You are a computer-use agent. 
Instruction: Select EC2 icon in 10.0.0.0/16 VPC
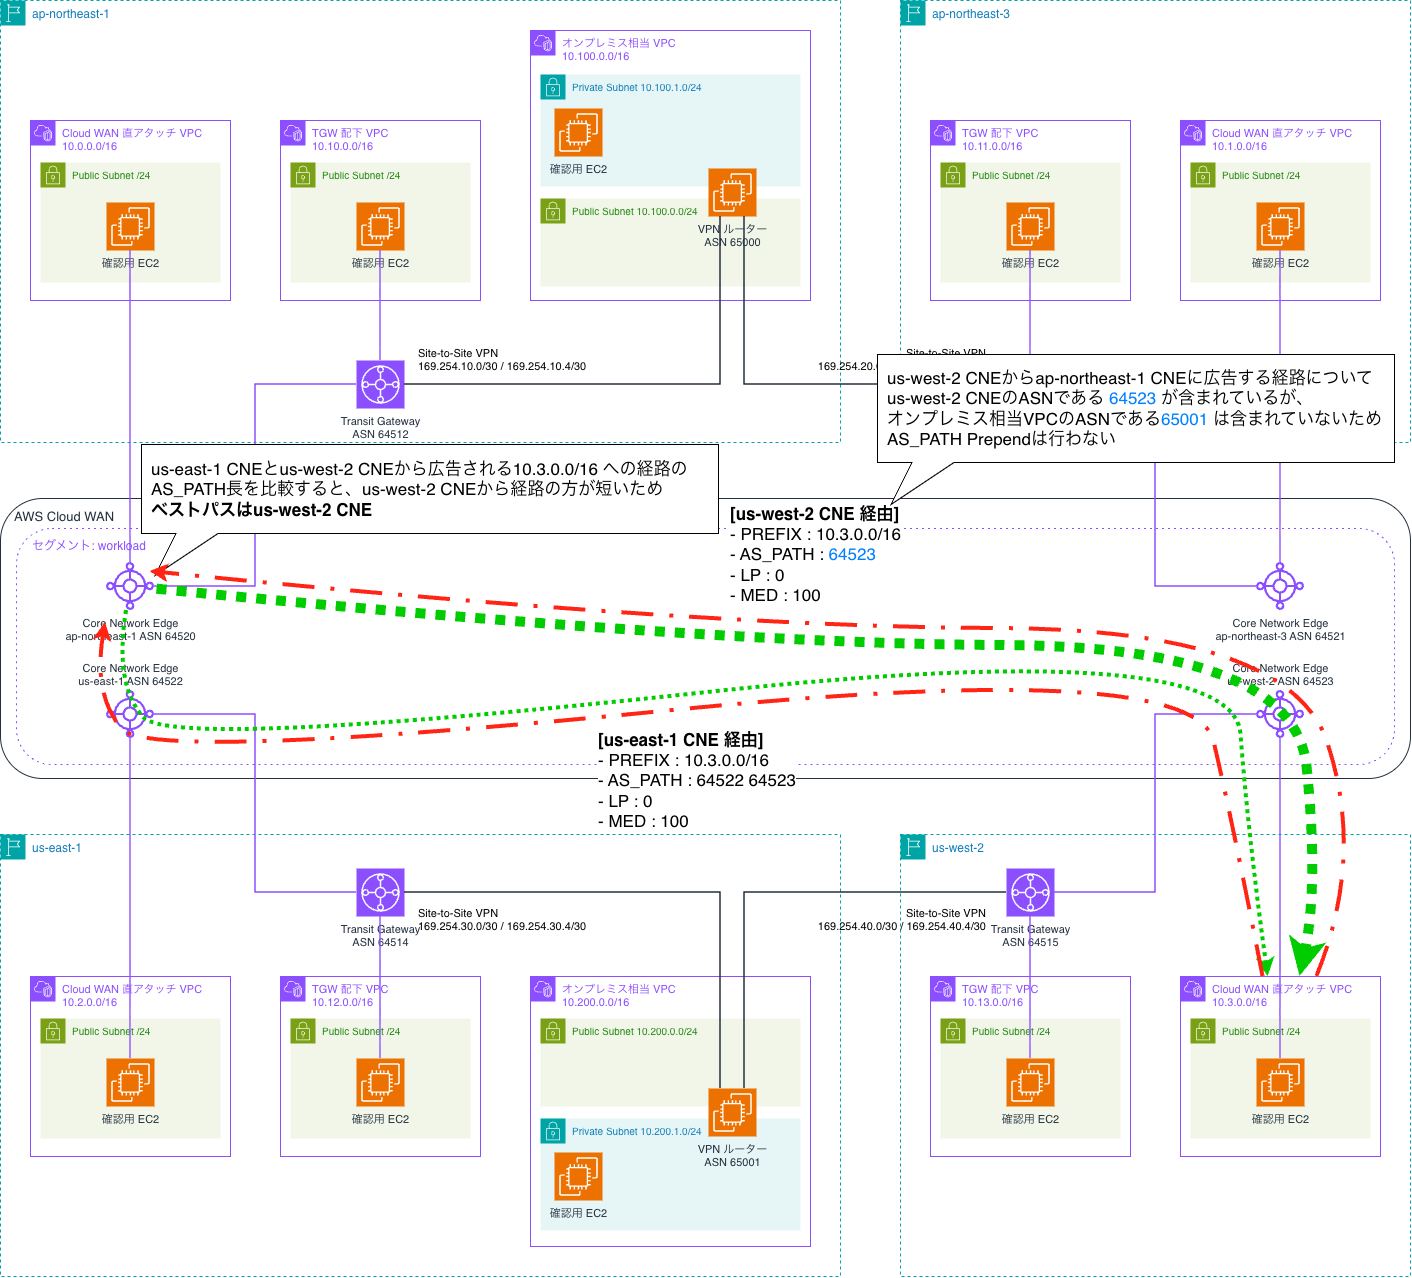[130, 226]
